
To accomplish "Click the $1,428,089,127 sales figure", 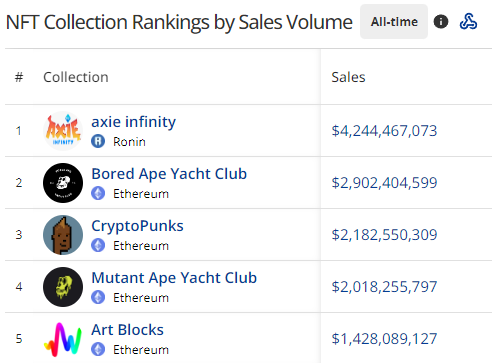I will click(x=384, y=339).
